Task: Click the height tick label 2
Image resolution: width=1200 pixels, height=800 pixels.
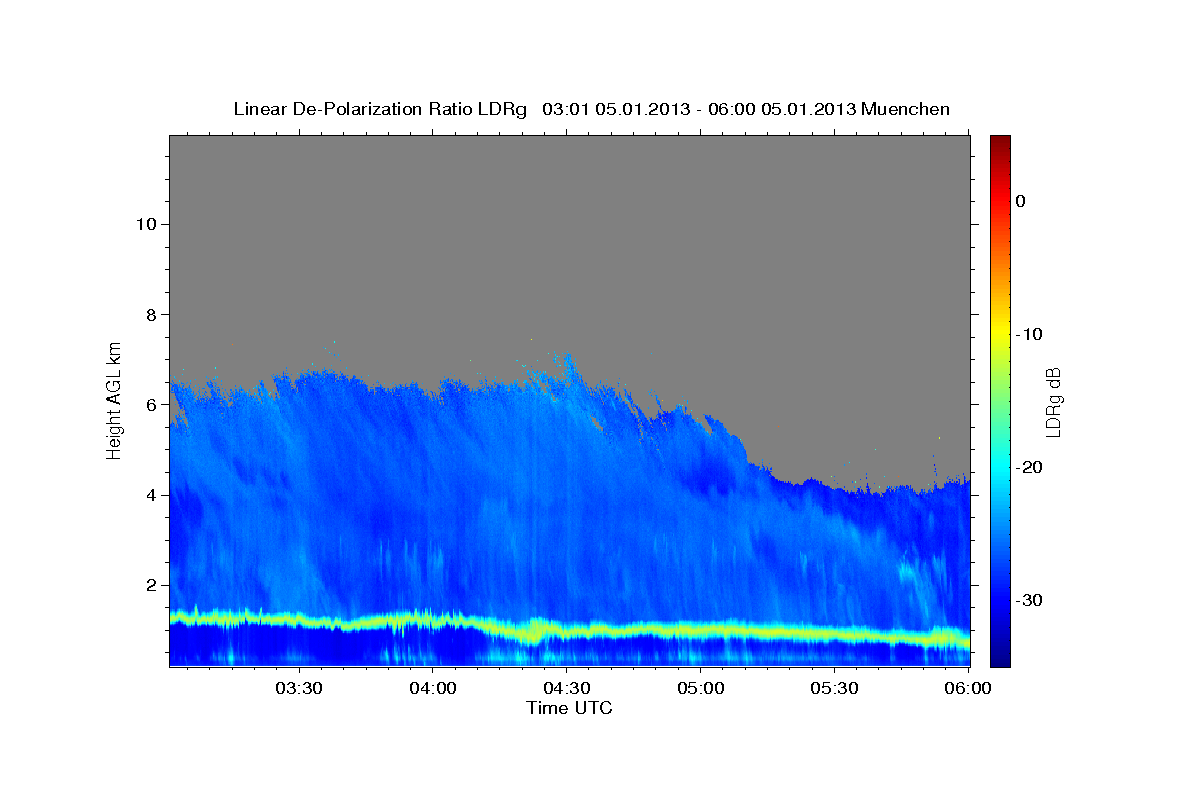Action: 149,585
